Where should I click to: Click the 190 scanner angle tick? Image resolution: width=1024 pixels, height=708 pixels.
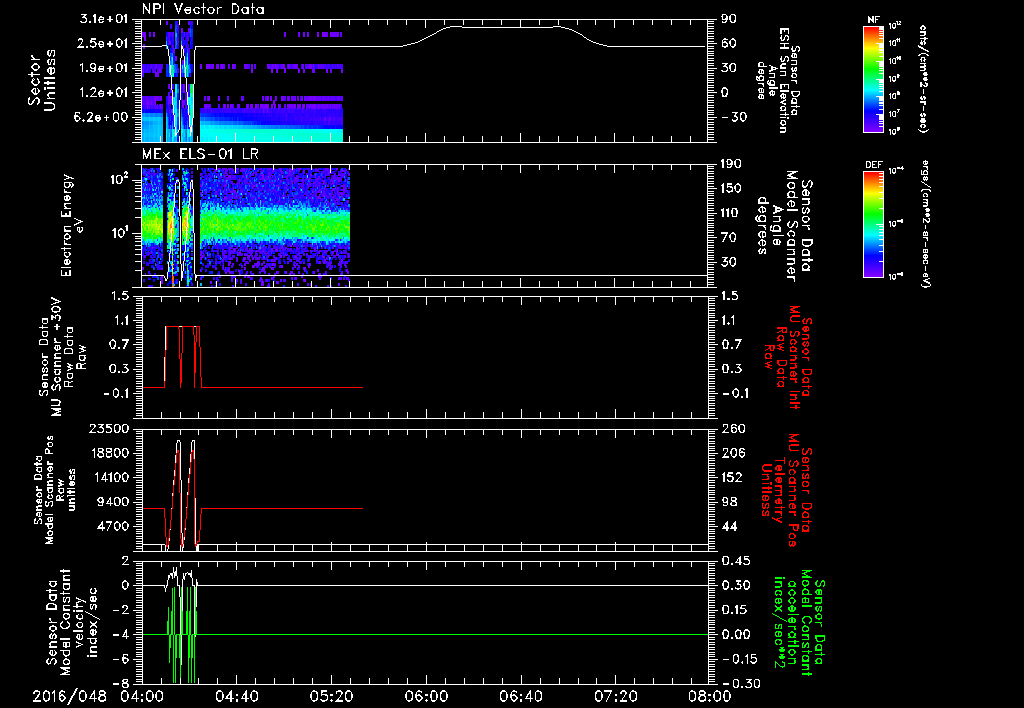(x=733, y=164)
